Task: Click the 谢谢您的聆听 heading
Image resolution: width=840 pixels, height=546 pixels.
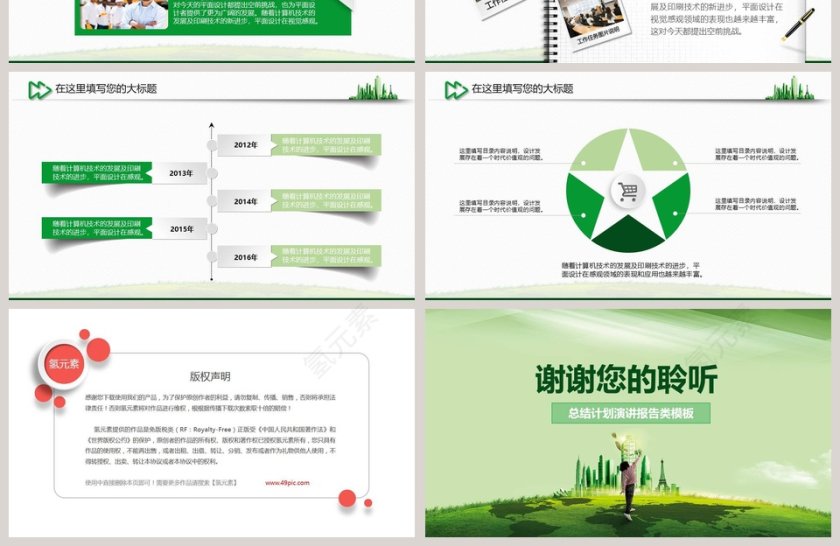Action: tap(626, 379)
